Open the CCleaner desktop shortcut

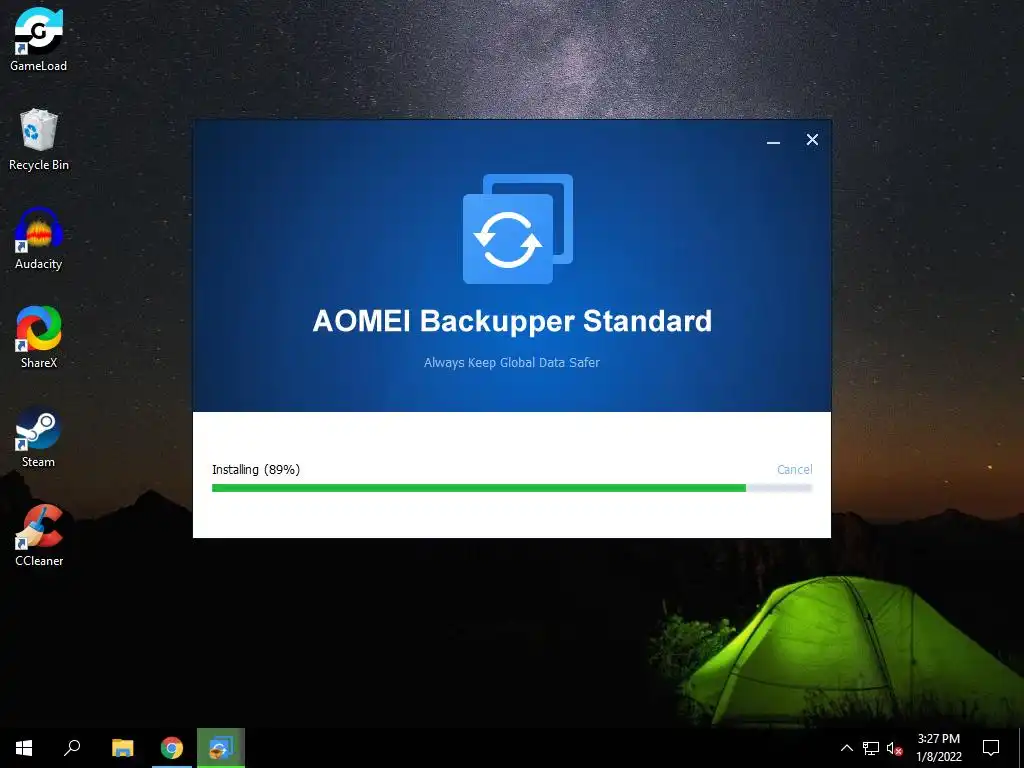pos(39,535)
